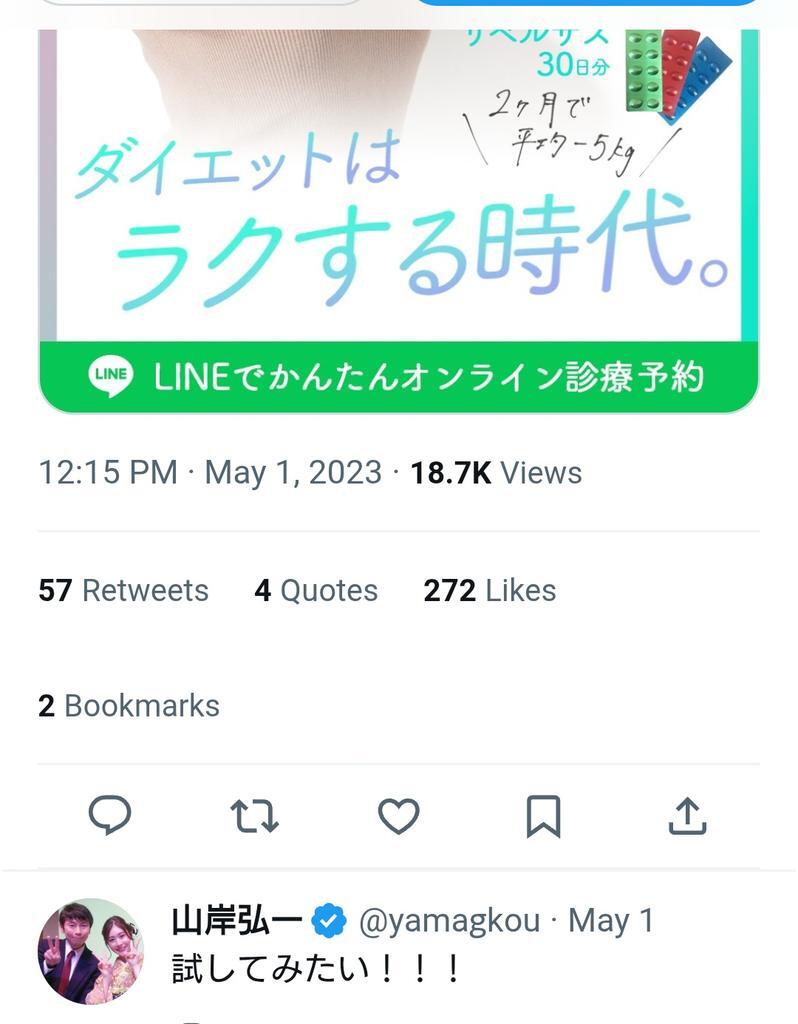Open the 2 Bookmarks count
The height and width of the screenshot is (1024, 798).
point(129,706)
